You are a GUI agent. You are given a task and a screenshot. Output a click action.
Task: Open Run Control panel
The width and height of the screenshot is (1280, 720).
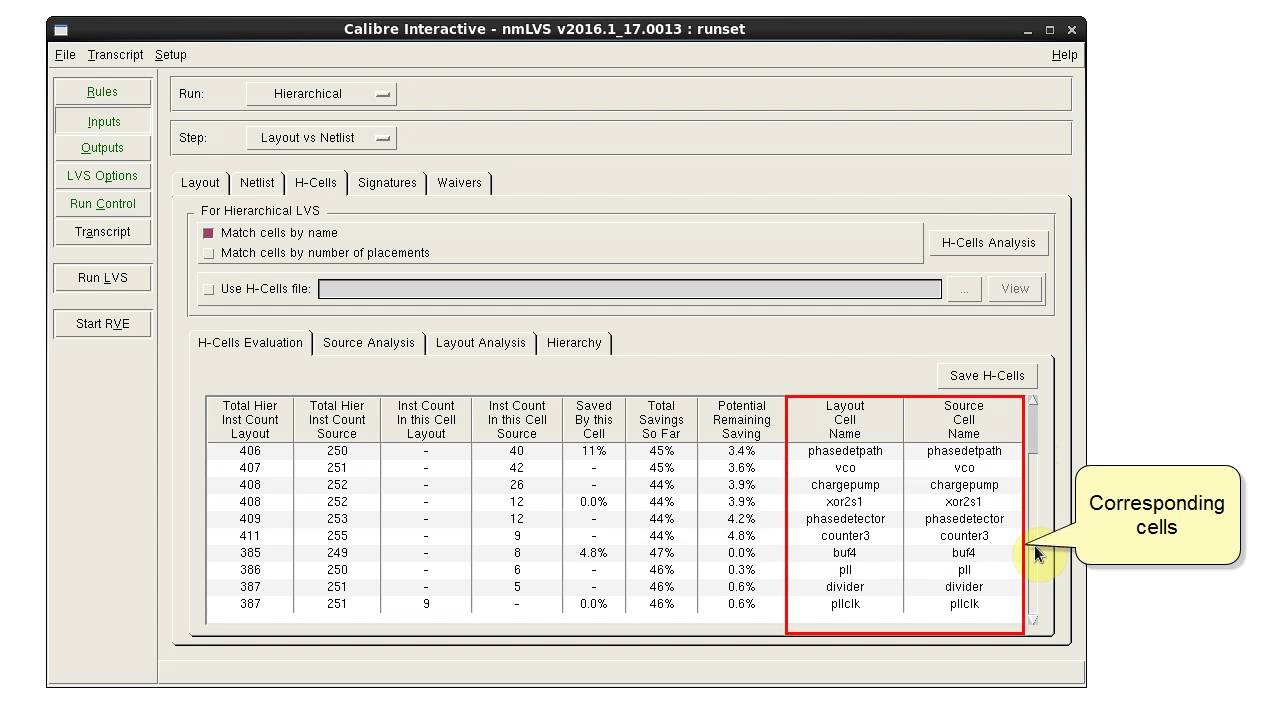[102, 204]
